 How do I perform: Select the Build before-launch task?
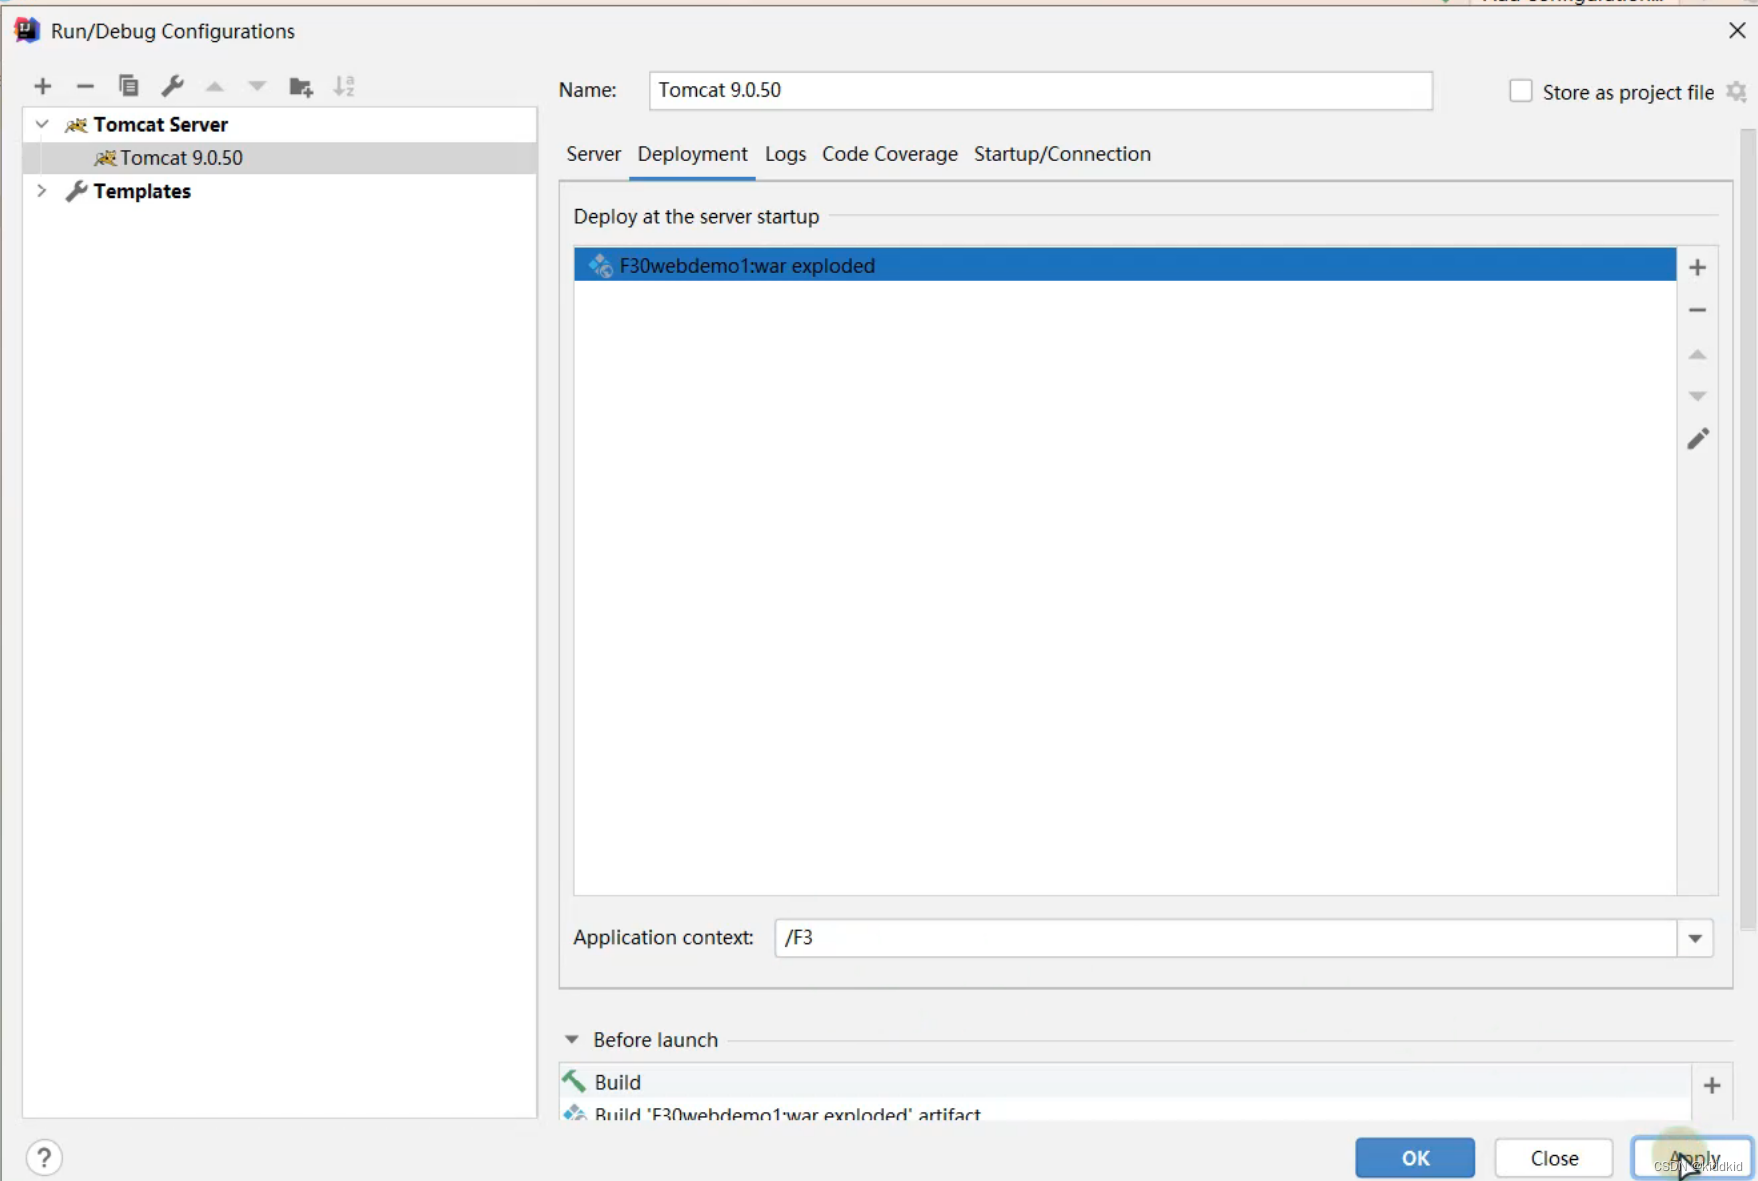click(1125, 1082)
